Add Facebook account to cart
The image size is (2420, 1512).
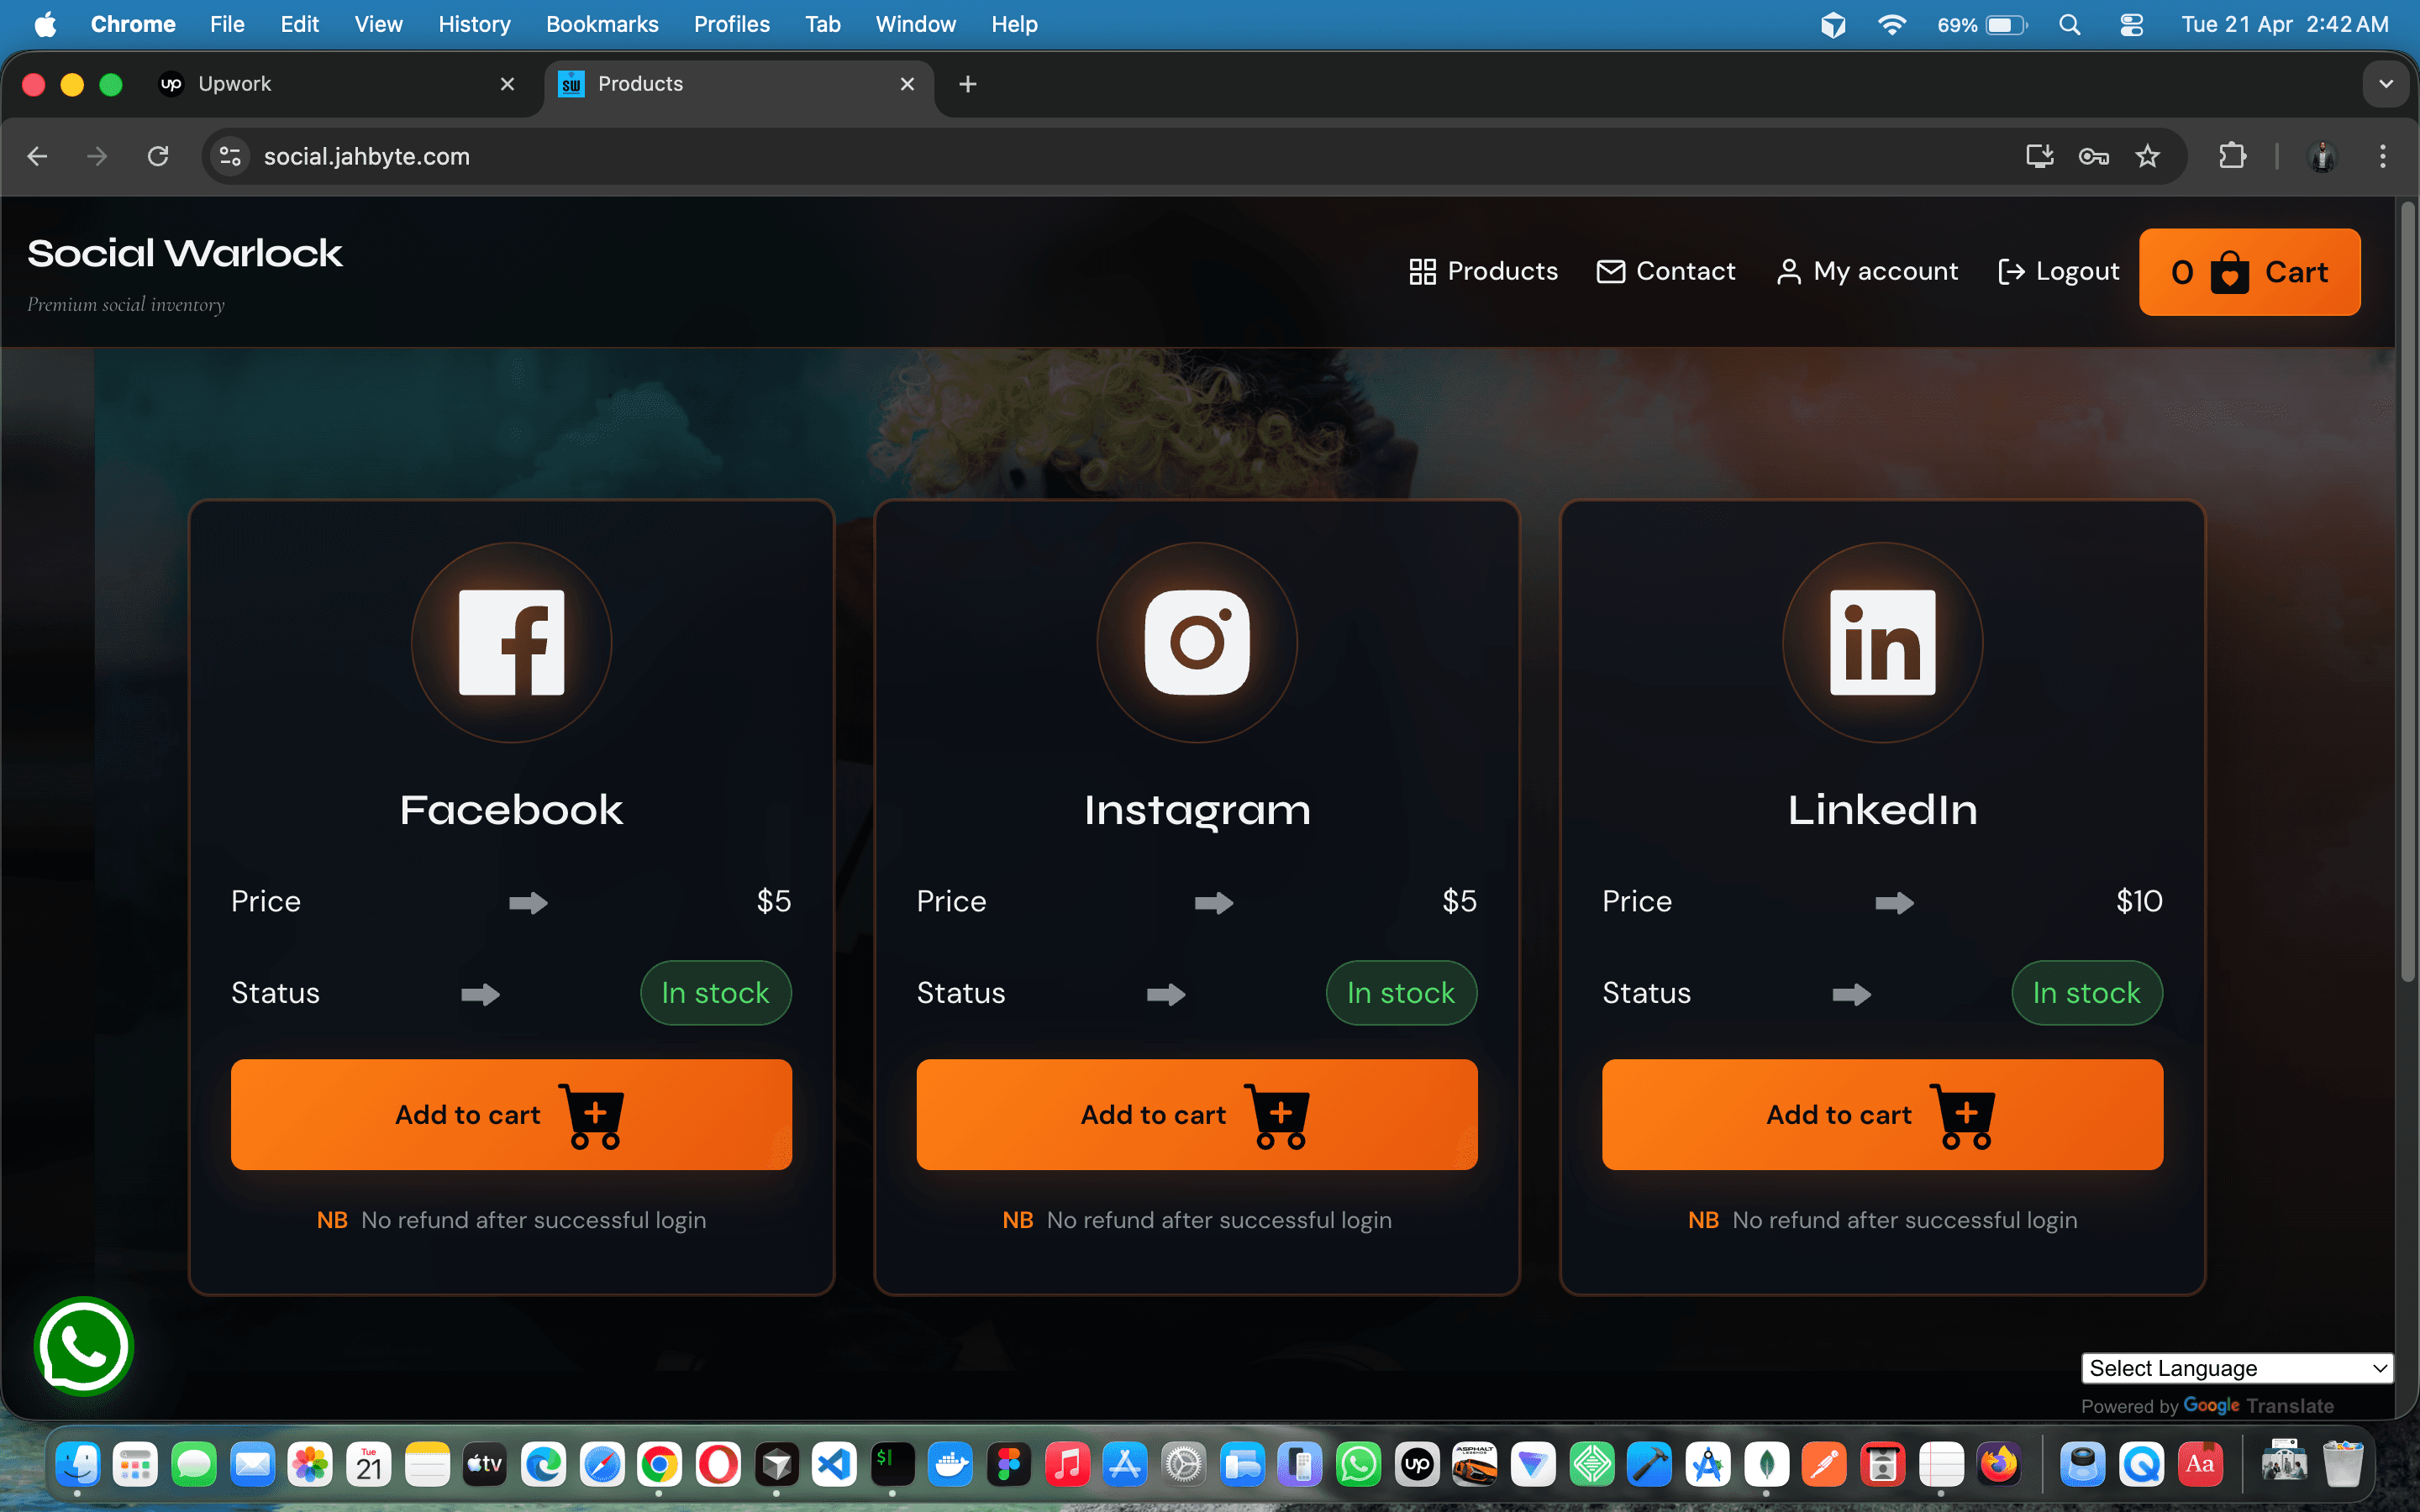511,1114
